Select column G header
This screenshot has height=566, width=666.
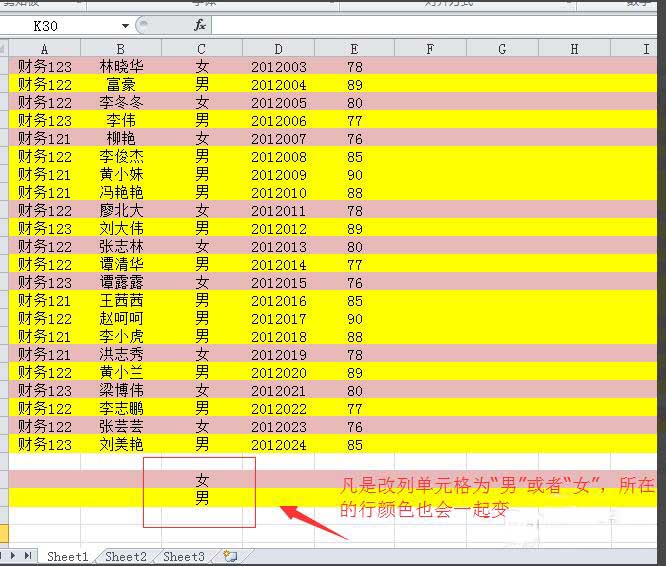[502, 48]
